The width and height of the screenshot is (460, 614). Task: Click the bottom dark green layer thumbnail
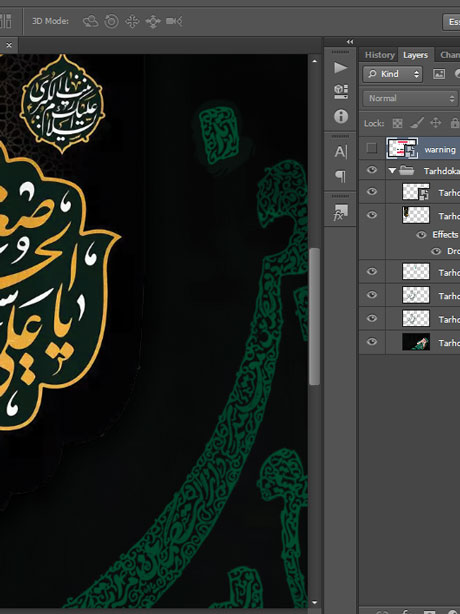[416, 342]
